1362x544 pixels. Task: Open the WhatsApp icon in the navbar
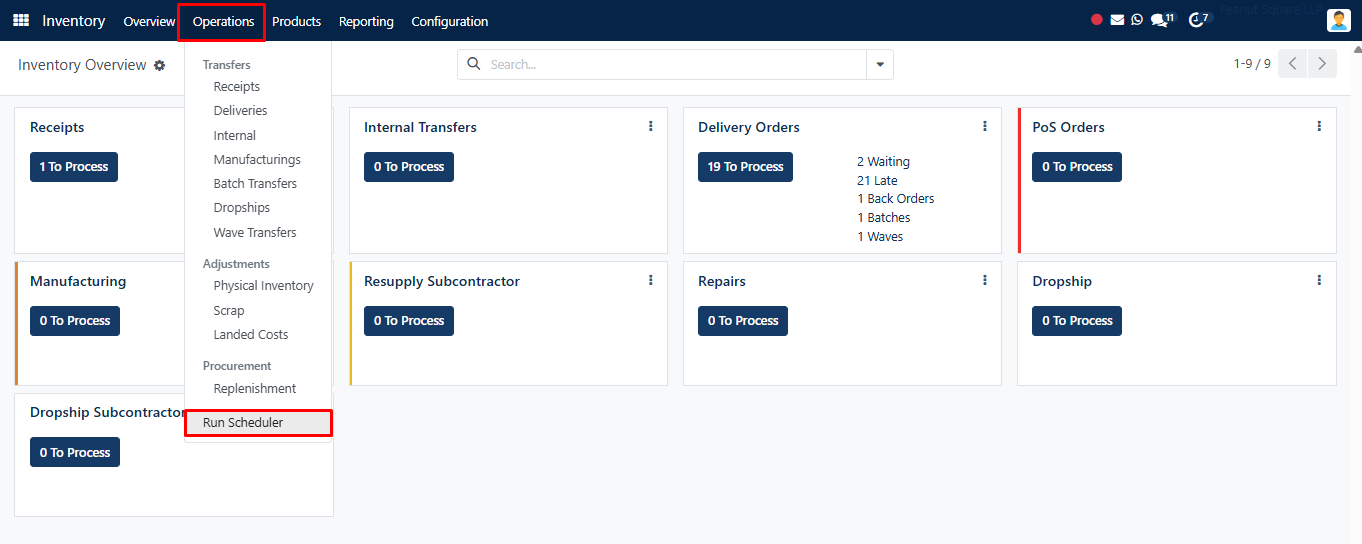tap(1137, 20)
